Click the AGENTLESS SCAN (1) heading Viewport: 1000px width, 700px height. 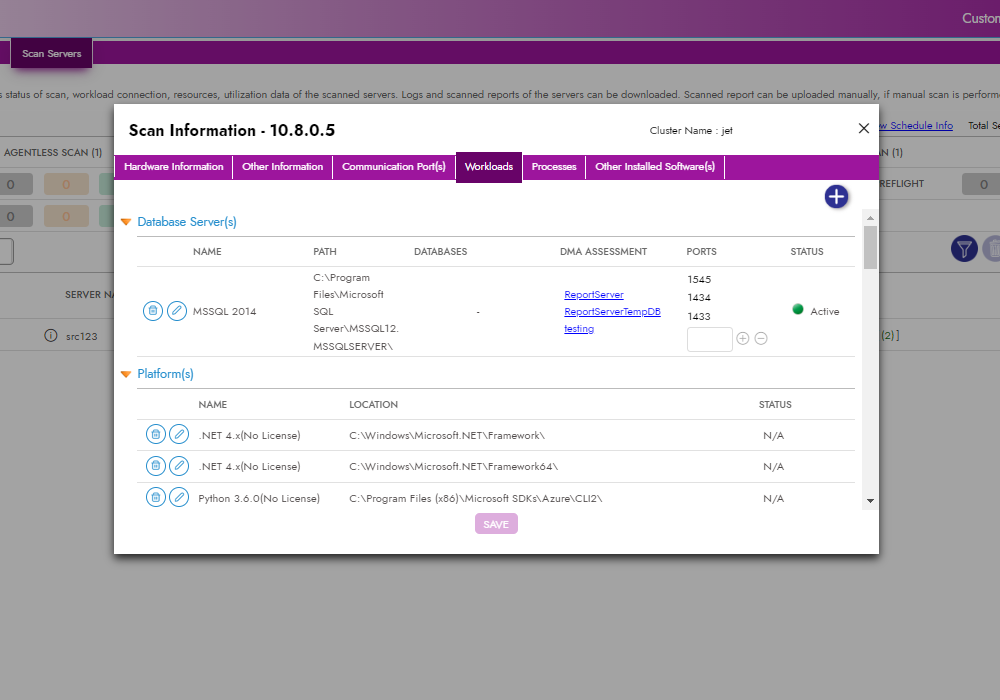(53, 153)
